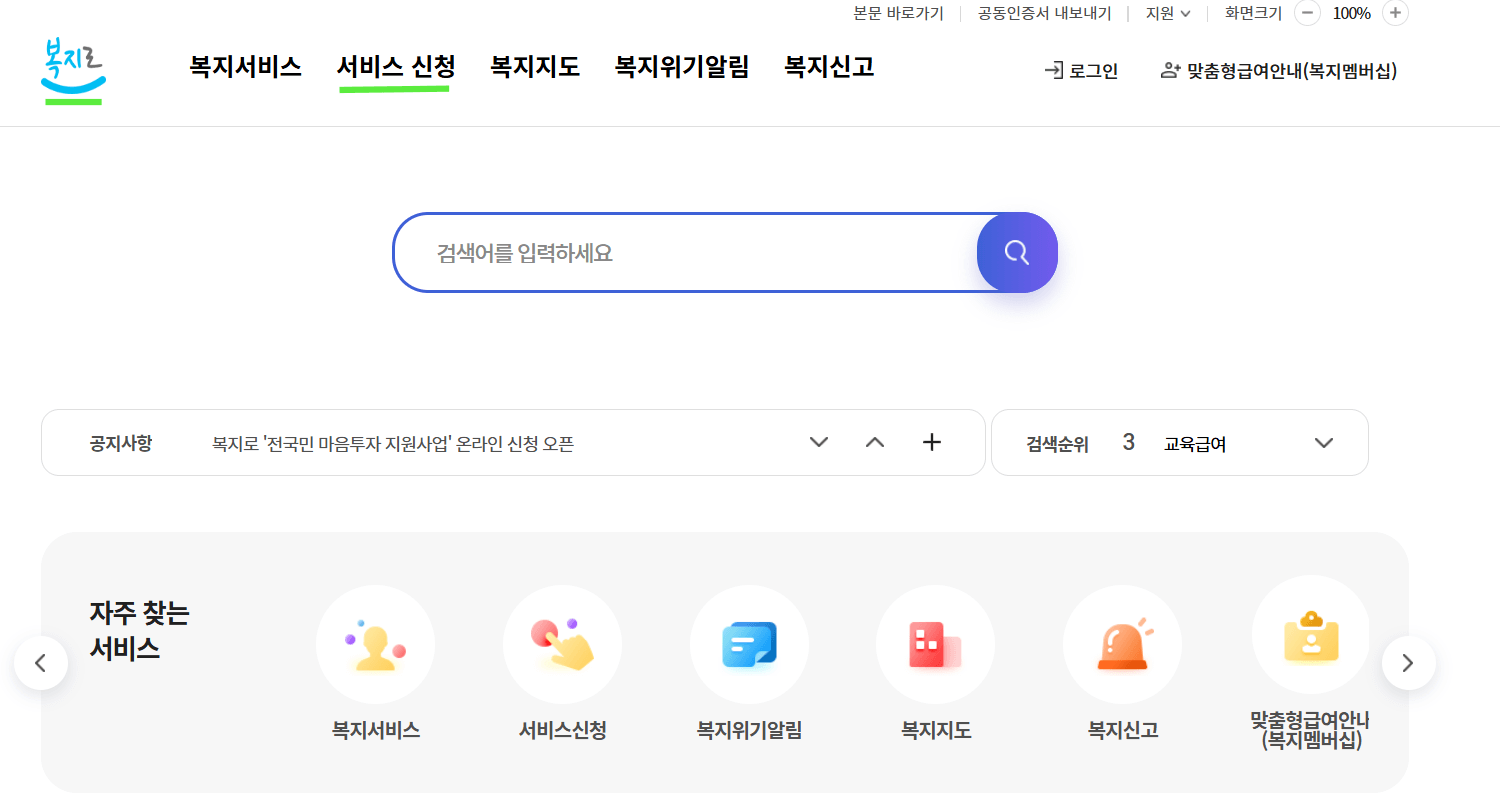The width and height of the screenshot is (1500, 811).
Task: Select 복지위기알림 in the top navigation
Action: (x=681, y=67)
